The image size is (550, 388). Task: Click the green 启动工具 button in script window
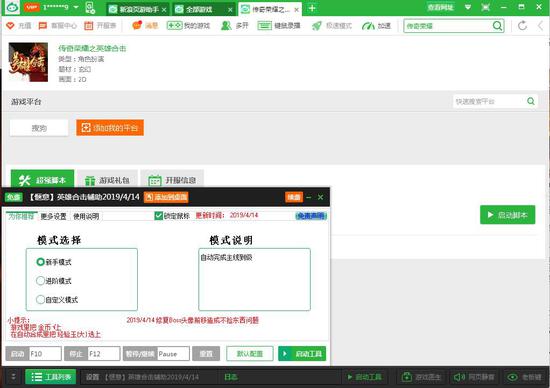click(x=302, y=354)
